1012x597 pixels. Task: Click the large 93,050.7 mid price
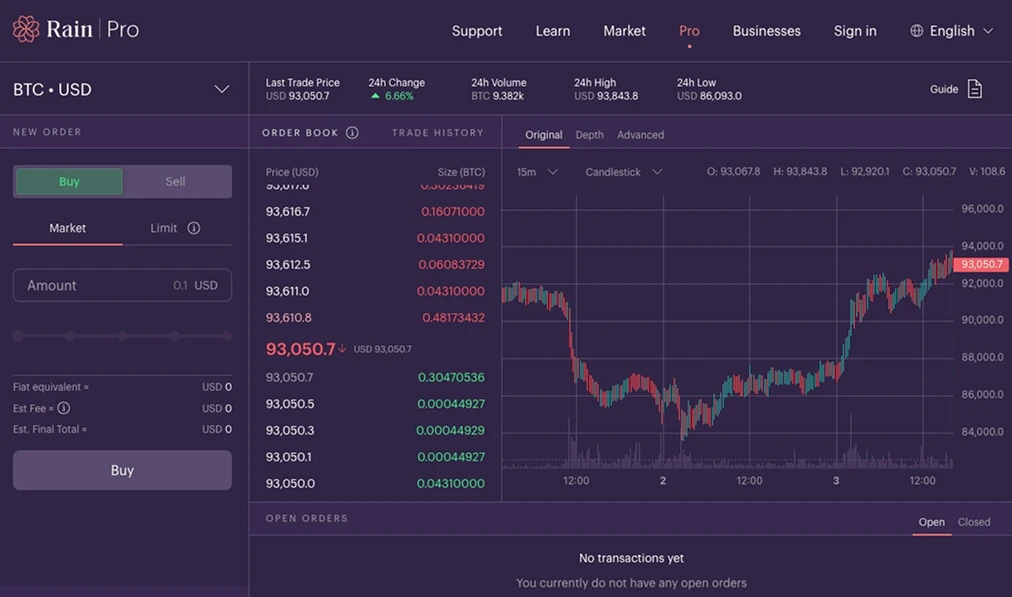point(300,349)
